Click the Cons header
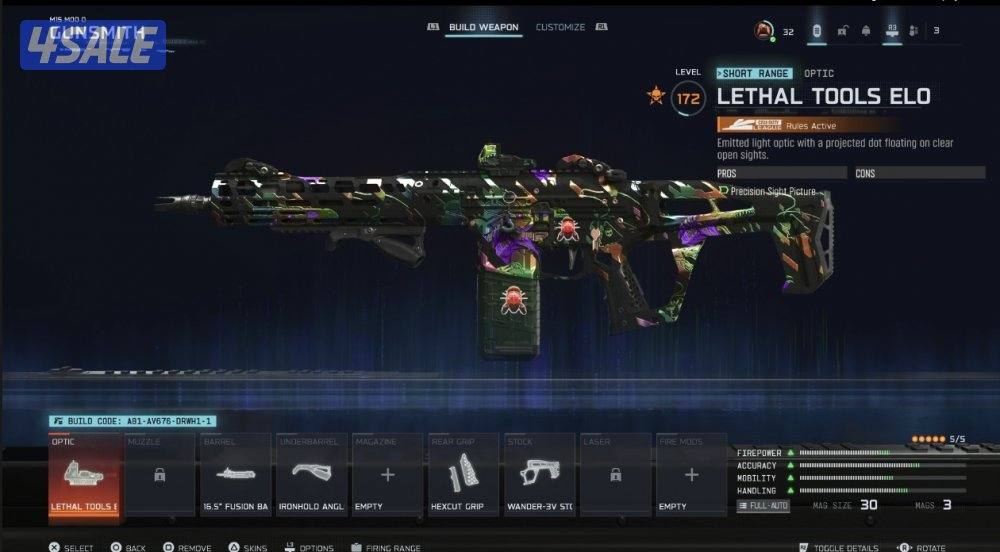1000x552 pixels. pyautogui.click(x=920, y=173)
